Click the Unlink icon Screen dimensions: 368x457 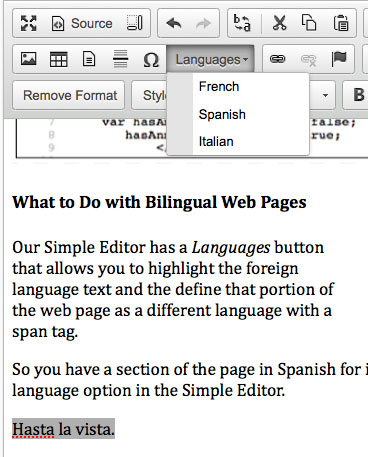(x=308, y=60)
